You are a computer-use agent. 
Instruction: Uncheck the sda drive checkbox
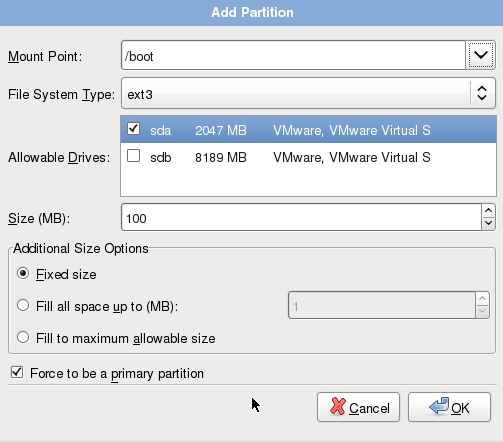[x=133, y=129]
